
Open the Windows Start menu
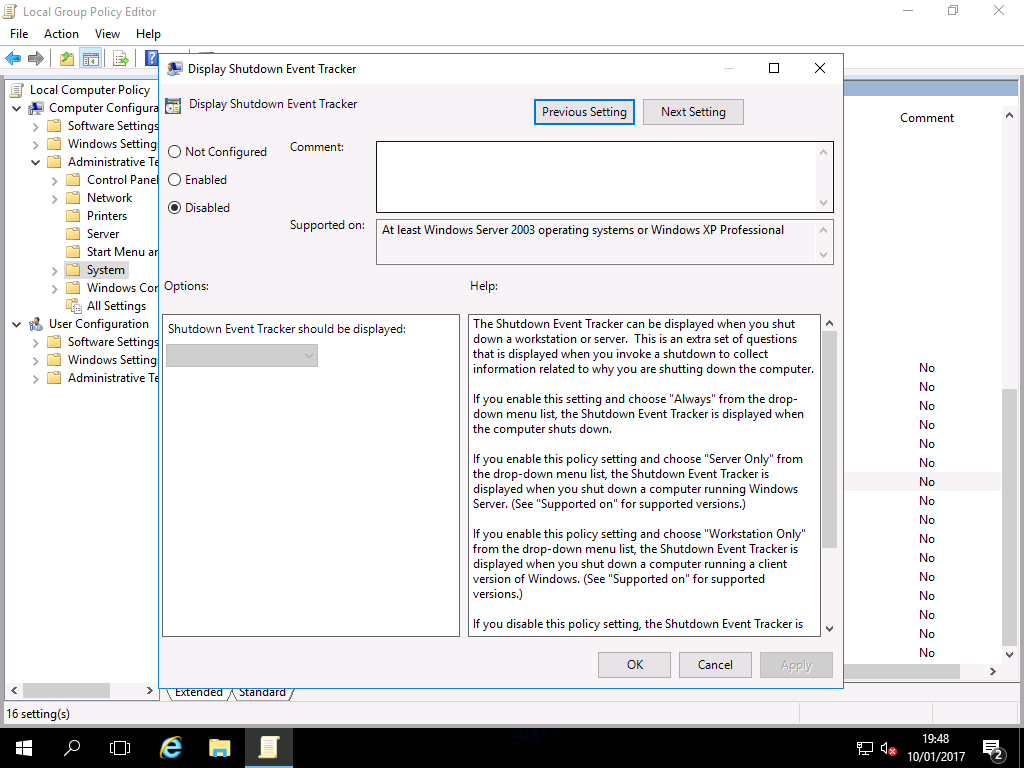click(24, 748)
